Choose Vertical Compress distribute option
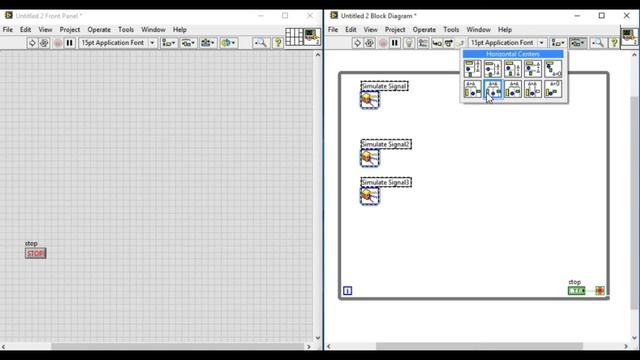640x360 pixels. pyautogui.click(x=553, y=69)
